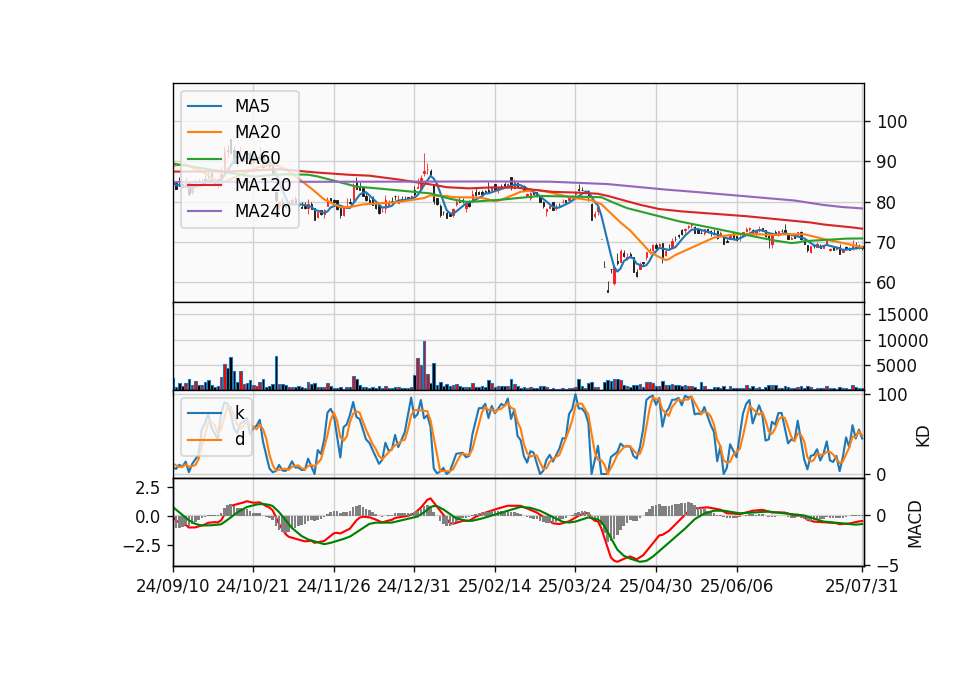The height and width of the screenshot is (690, 960).
Task: Click the MA120 legend label
Action: 263,184
